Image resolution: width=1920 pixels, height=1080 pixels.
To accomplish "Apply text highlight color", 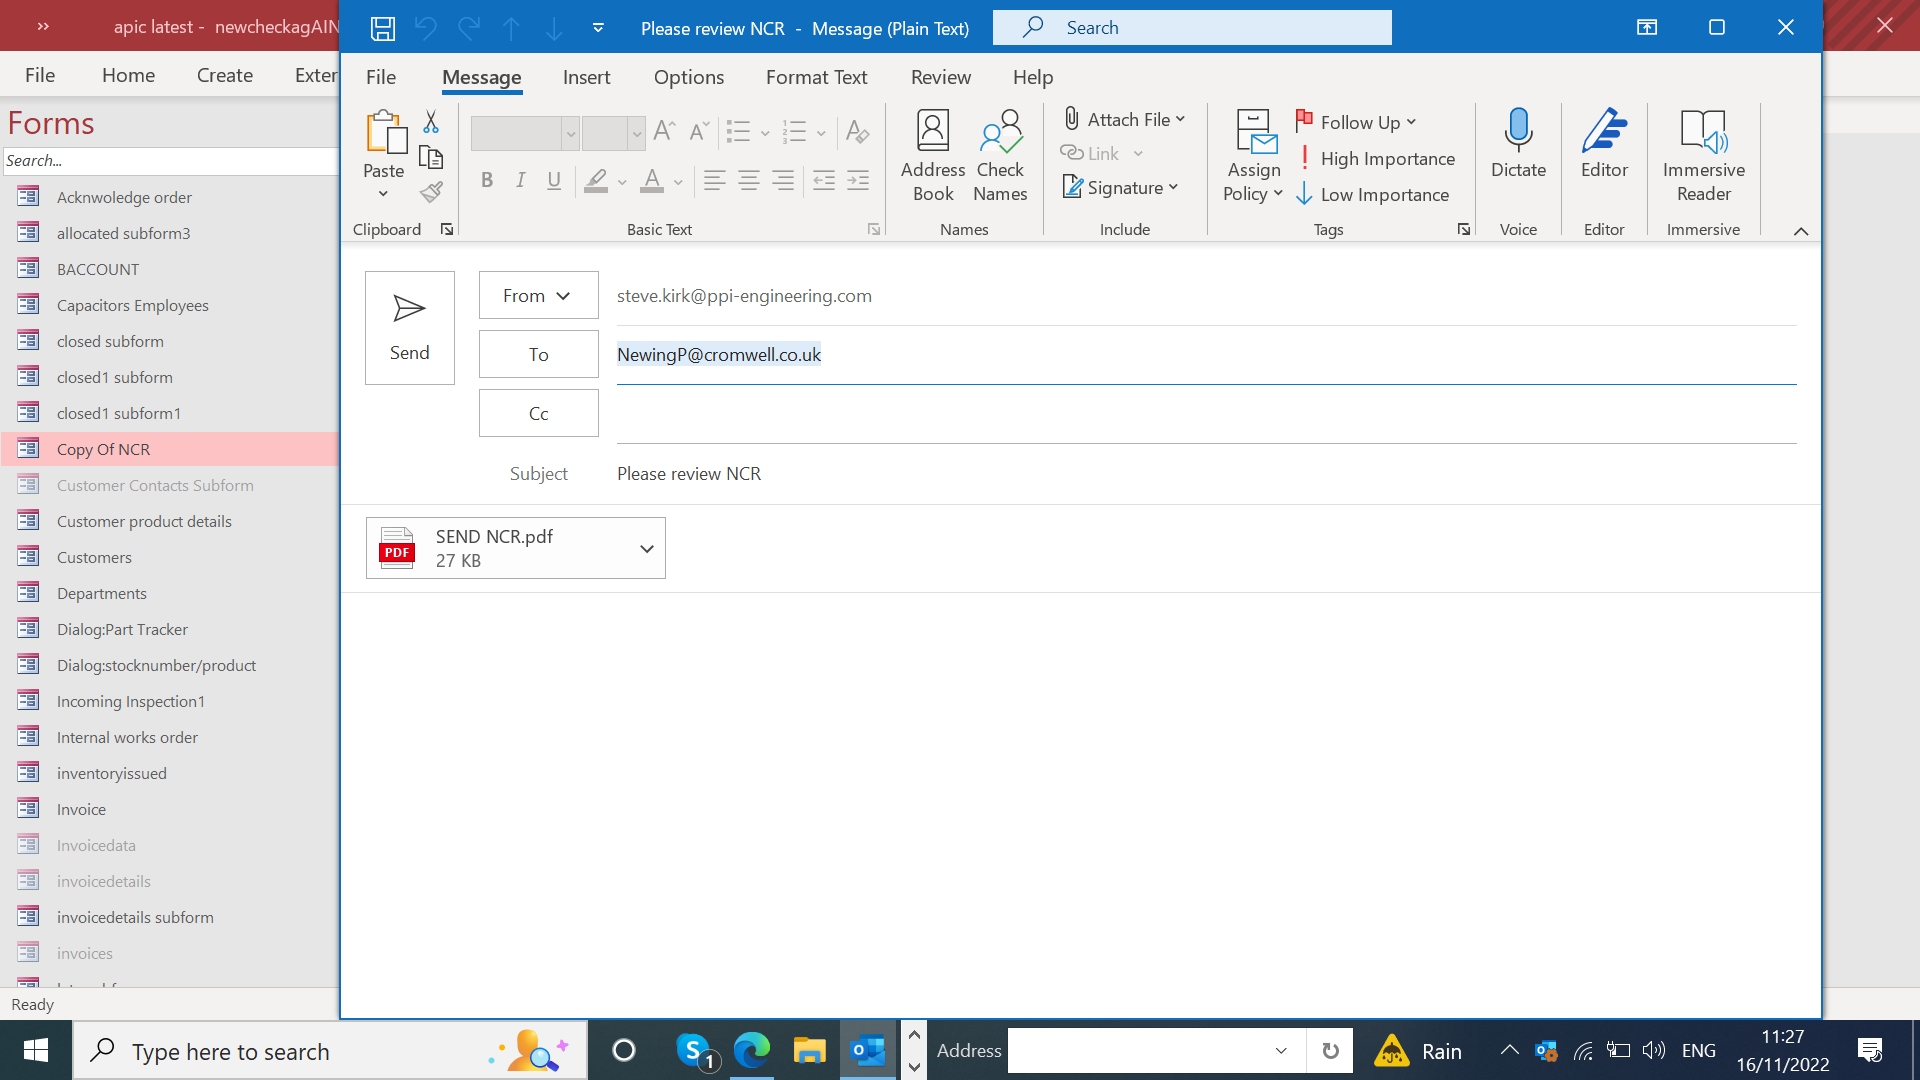I will pyautogui.click(x=596, y=181).
